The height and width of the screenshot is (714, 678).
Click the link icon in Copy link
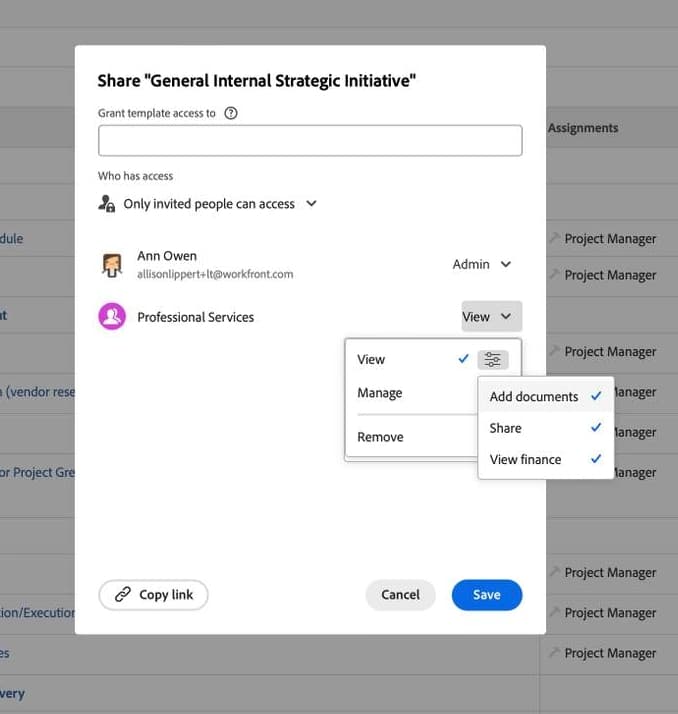tap(123, 595)
